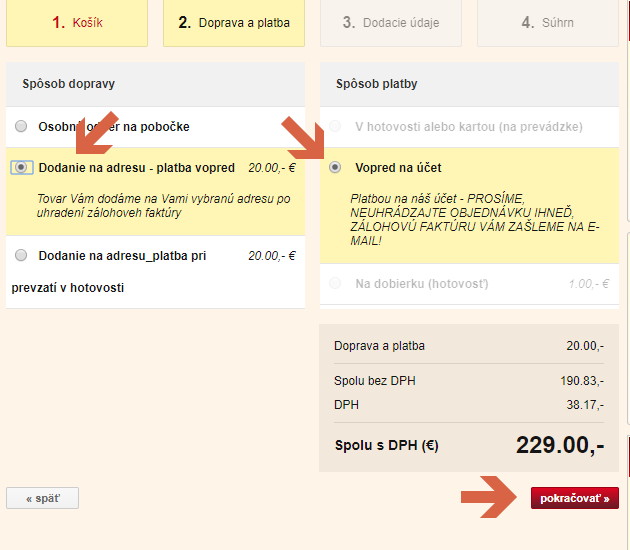
Task: Select V hotovosti alebo kartou payment radio
Action: pos(335,127)
